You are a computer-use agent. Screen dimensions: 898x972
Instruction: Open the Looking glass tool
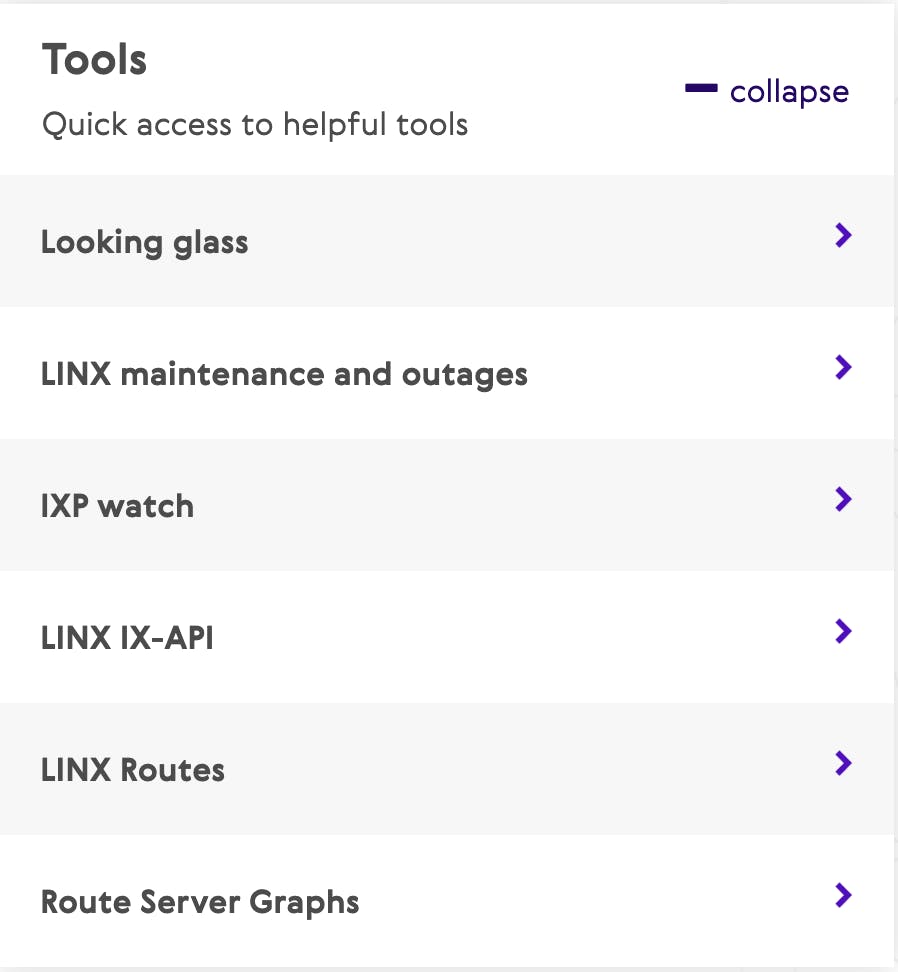click(144, 242)
